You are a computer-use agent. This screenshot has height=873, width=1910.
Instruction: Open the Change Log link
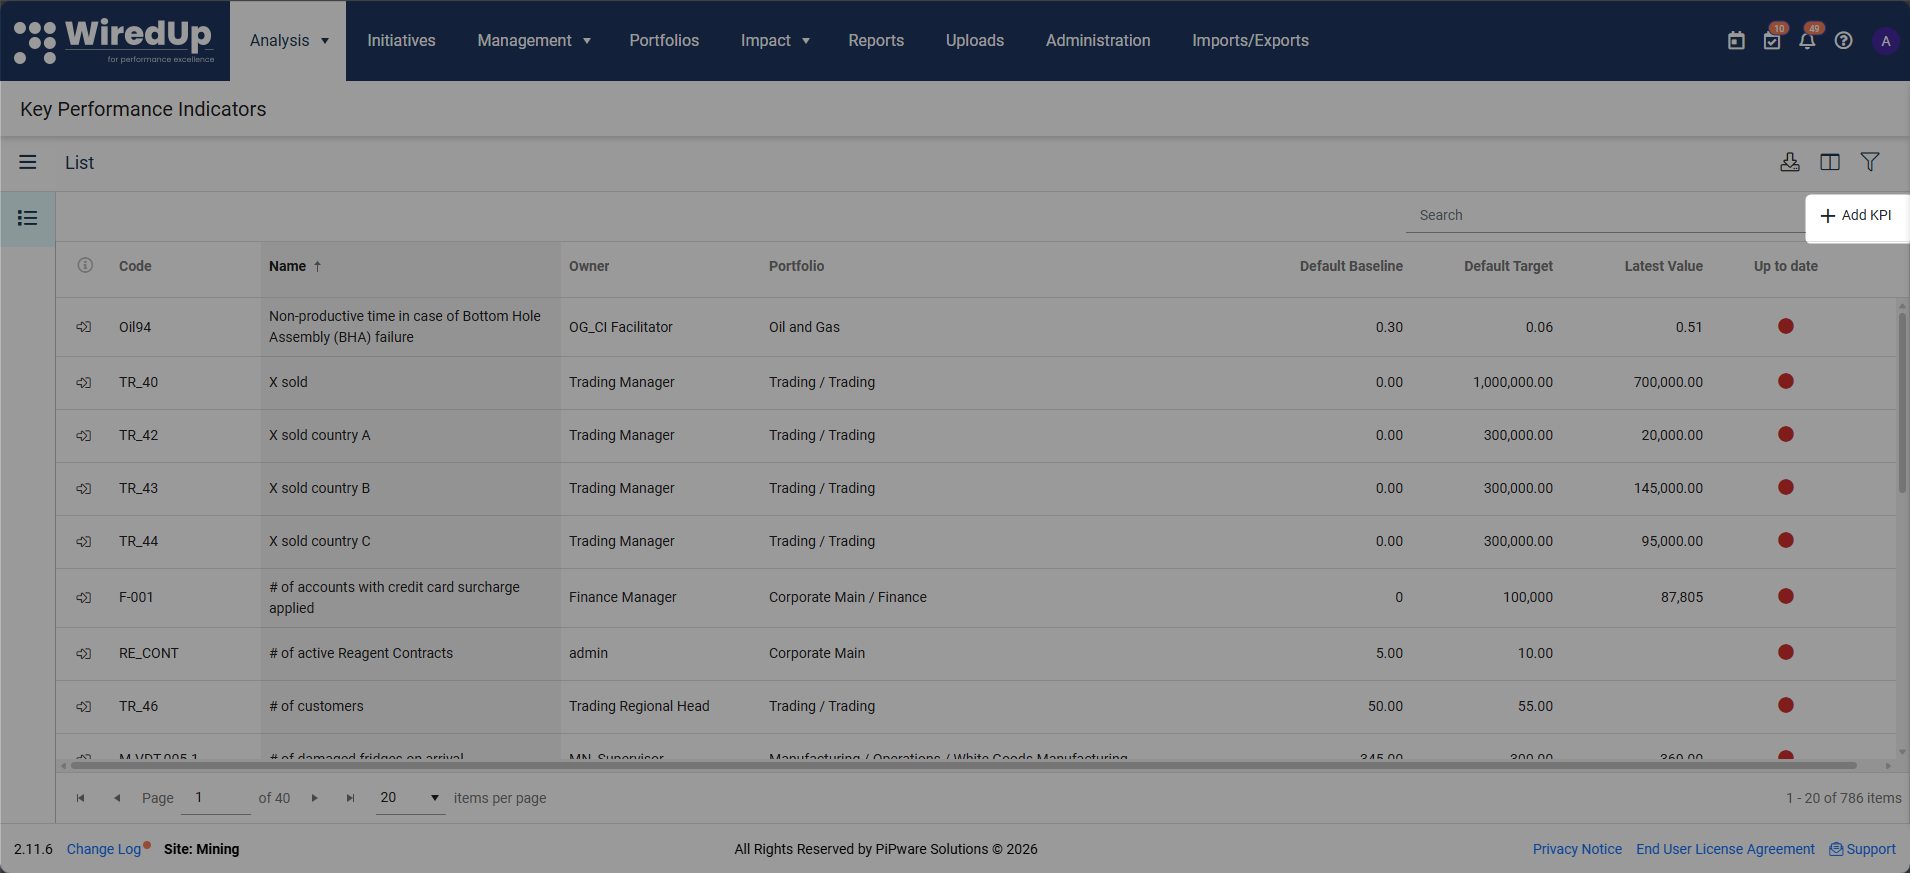(104, 849)
